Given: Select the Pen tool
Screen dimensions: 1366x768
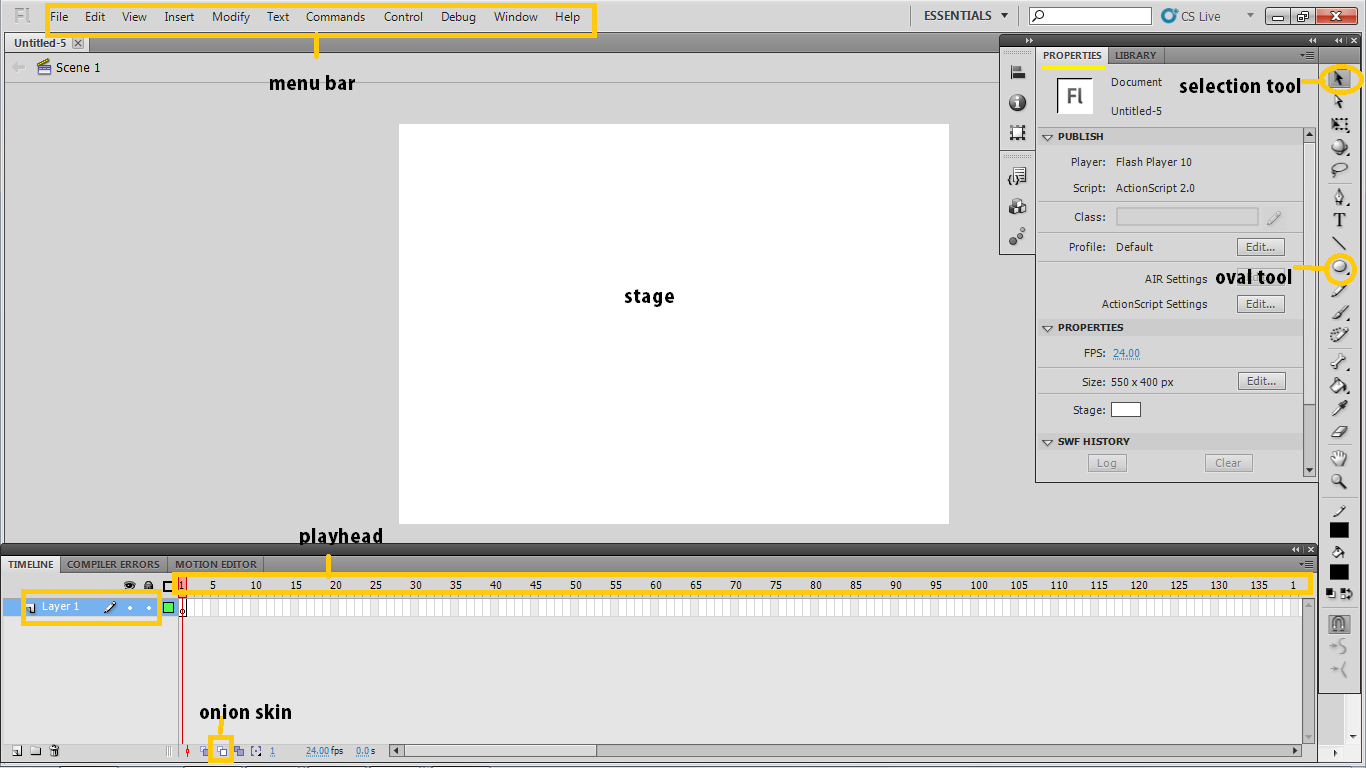Looking at the screenshot, I should [x=1340, y=197].
